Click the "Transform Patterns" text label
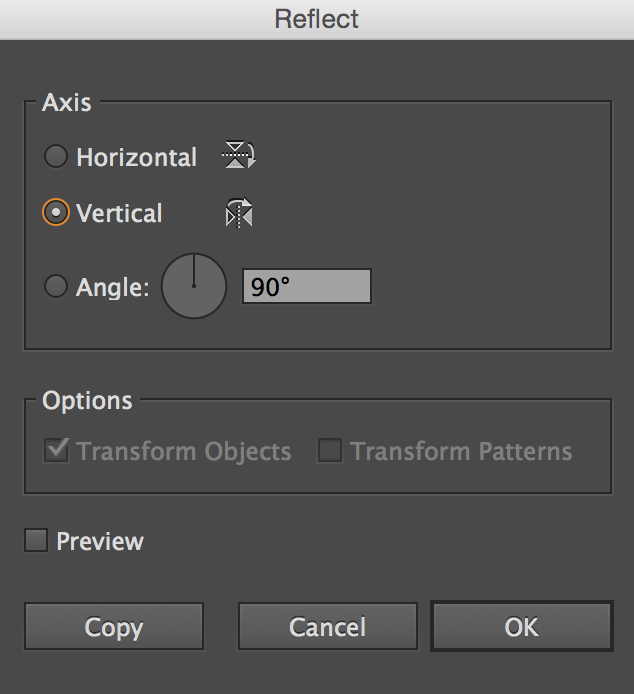 coord(461,451)
